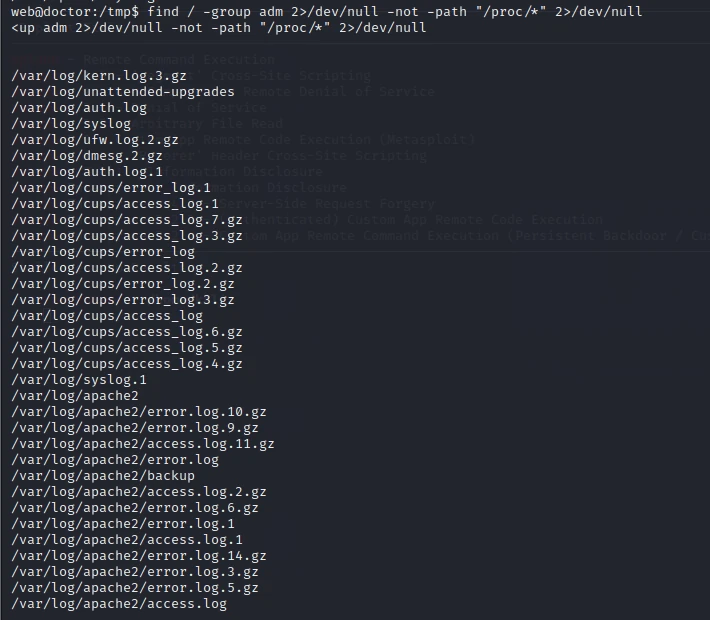Click the /var/log/apache2 directory line
Screen dimensions: 710x620
75,396
